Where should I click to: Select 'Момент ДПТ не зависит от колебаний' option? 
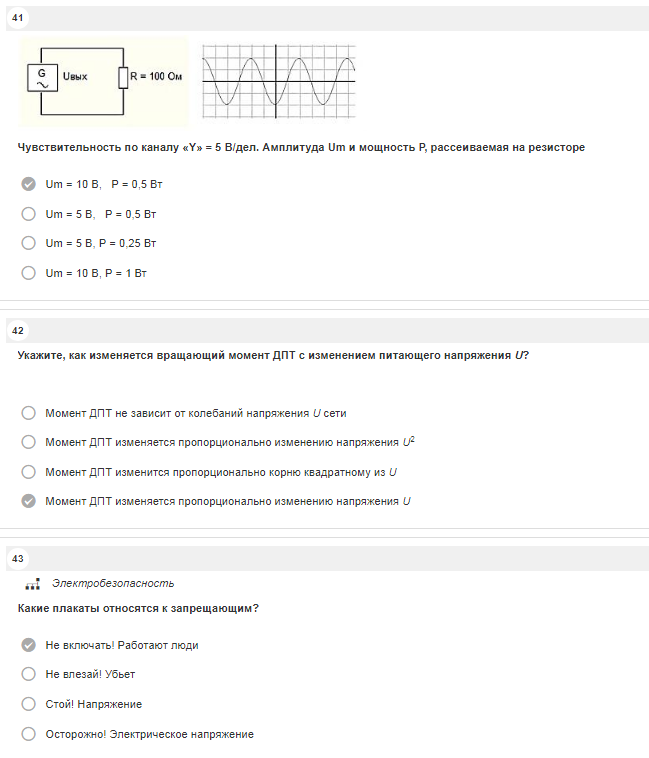[x=29, y=413]
